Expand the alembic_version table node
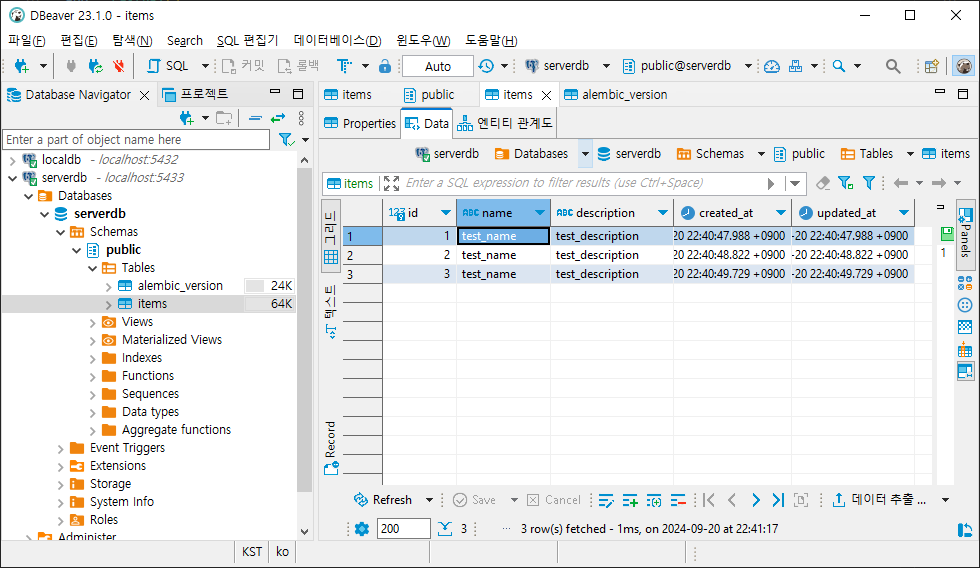 click(x=109, y=286)
